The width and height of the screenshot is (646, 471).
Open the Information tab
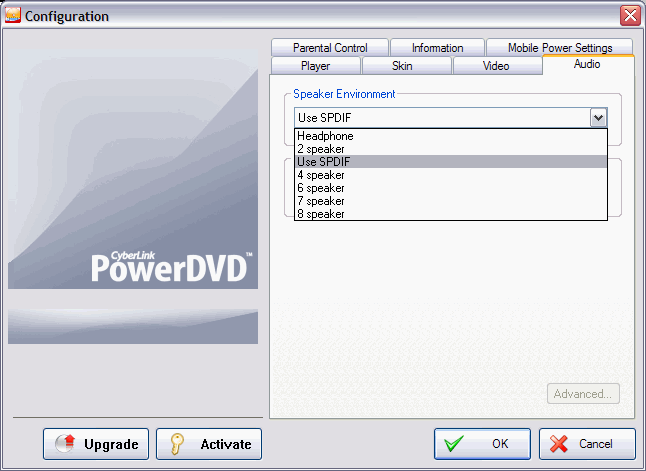437,47
